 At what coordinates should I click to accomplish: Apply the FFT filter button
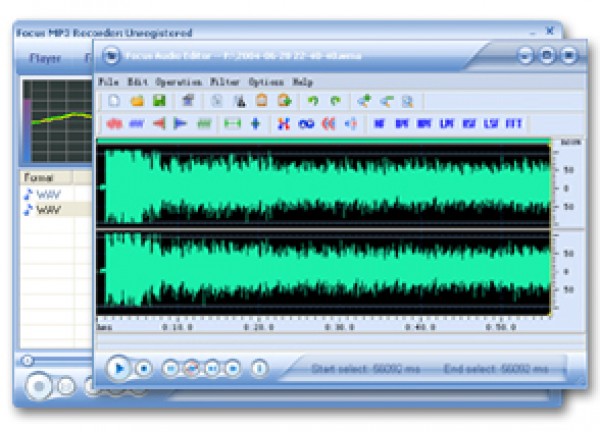tap(514, 124)
